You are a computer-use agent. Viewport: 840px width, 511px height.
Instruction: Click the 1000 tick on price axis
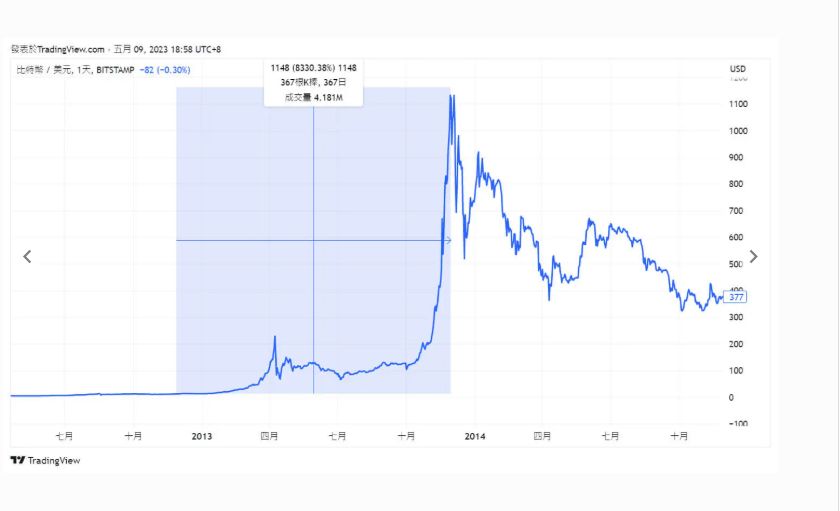(x=738, y=131)
